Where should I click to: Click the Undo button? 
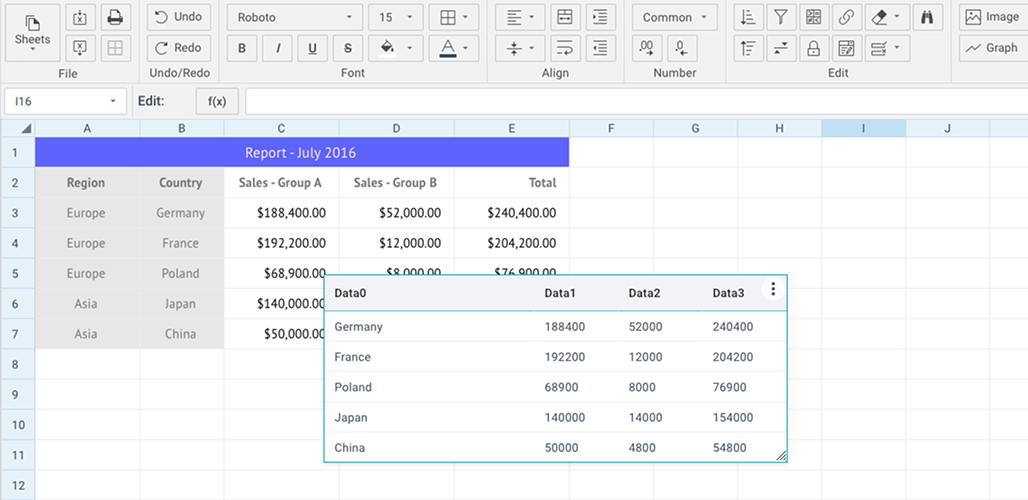click(178, 17)
